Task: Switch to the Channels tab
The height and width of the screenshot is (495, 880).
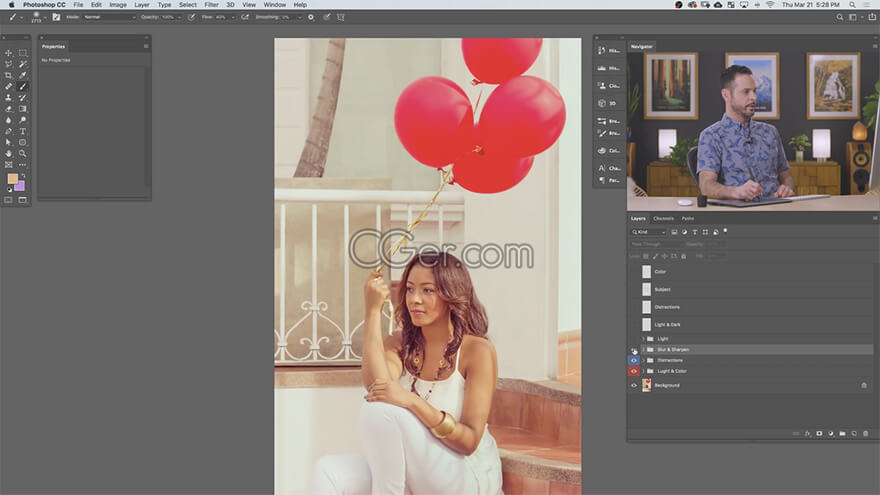Action: click(x=663, y=218)
